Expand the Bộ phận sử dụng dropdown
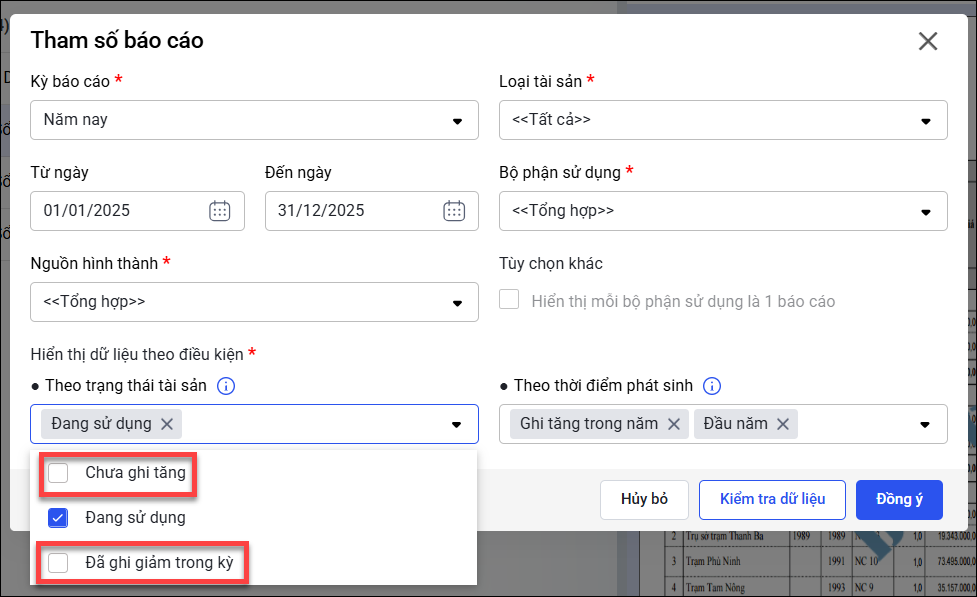Screen dimensions: 977x597 (x=925, y=211)
